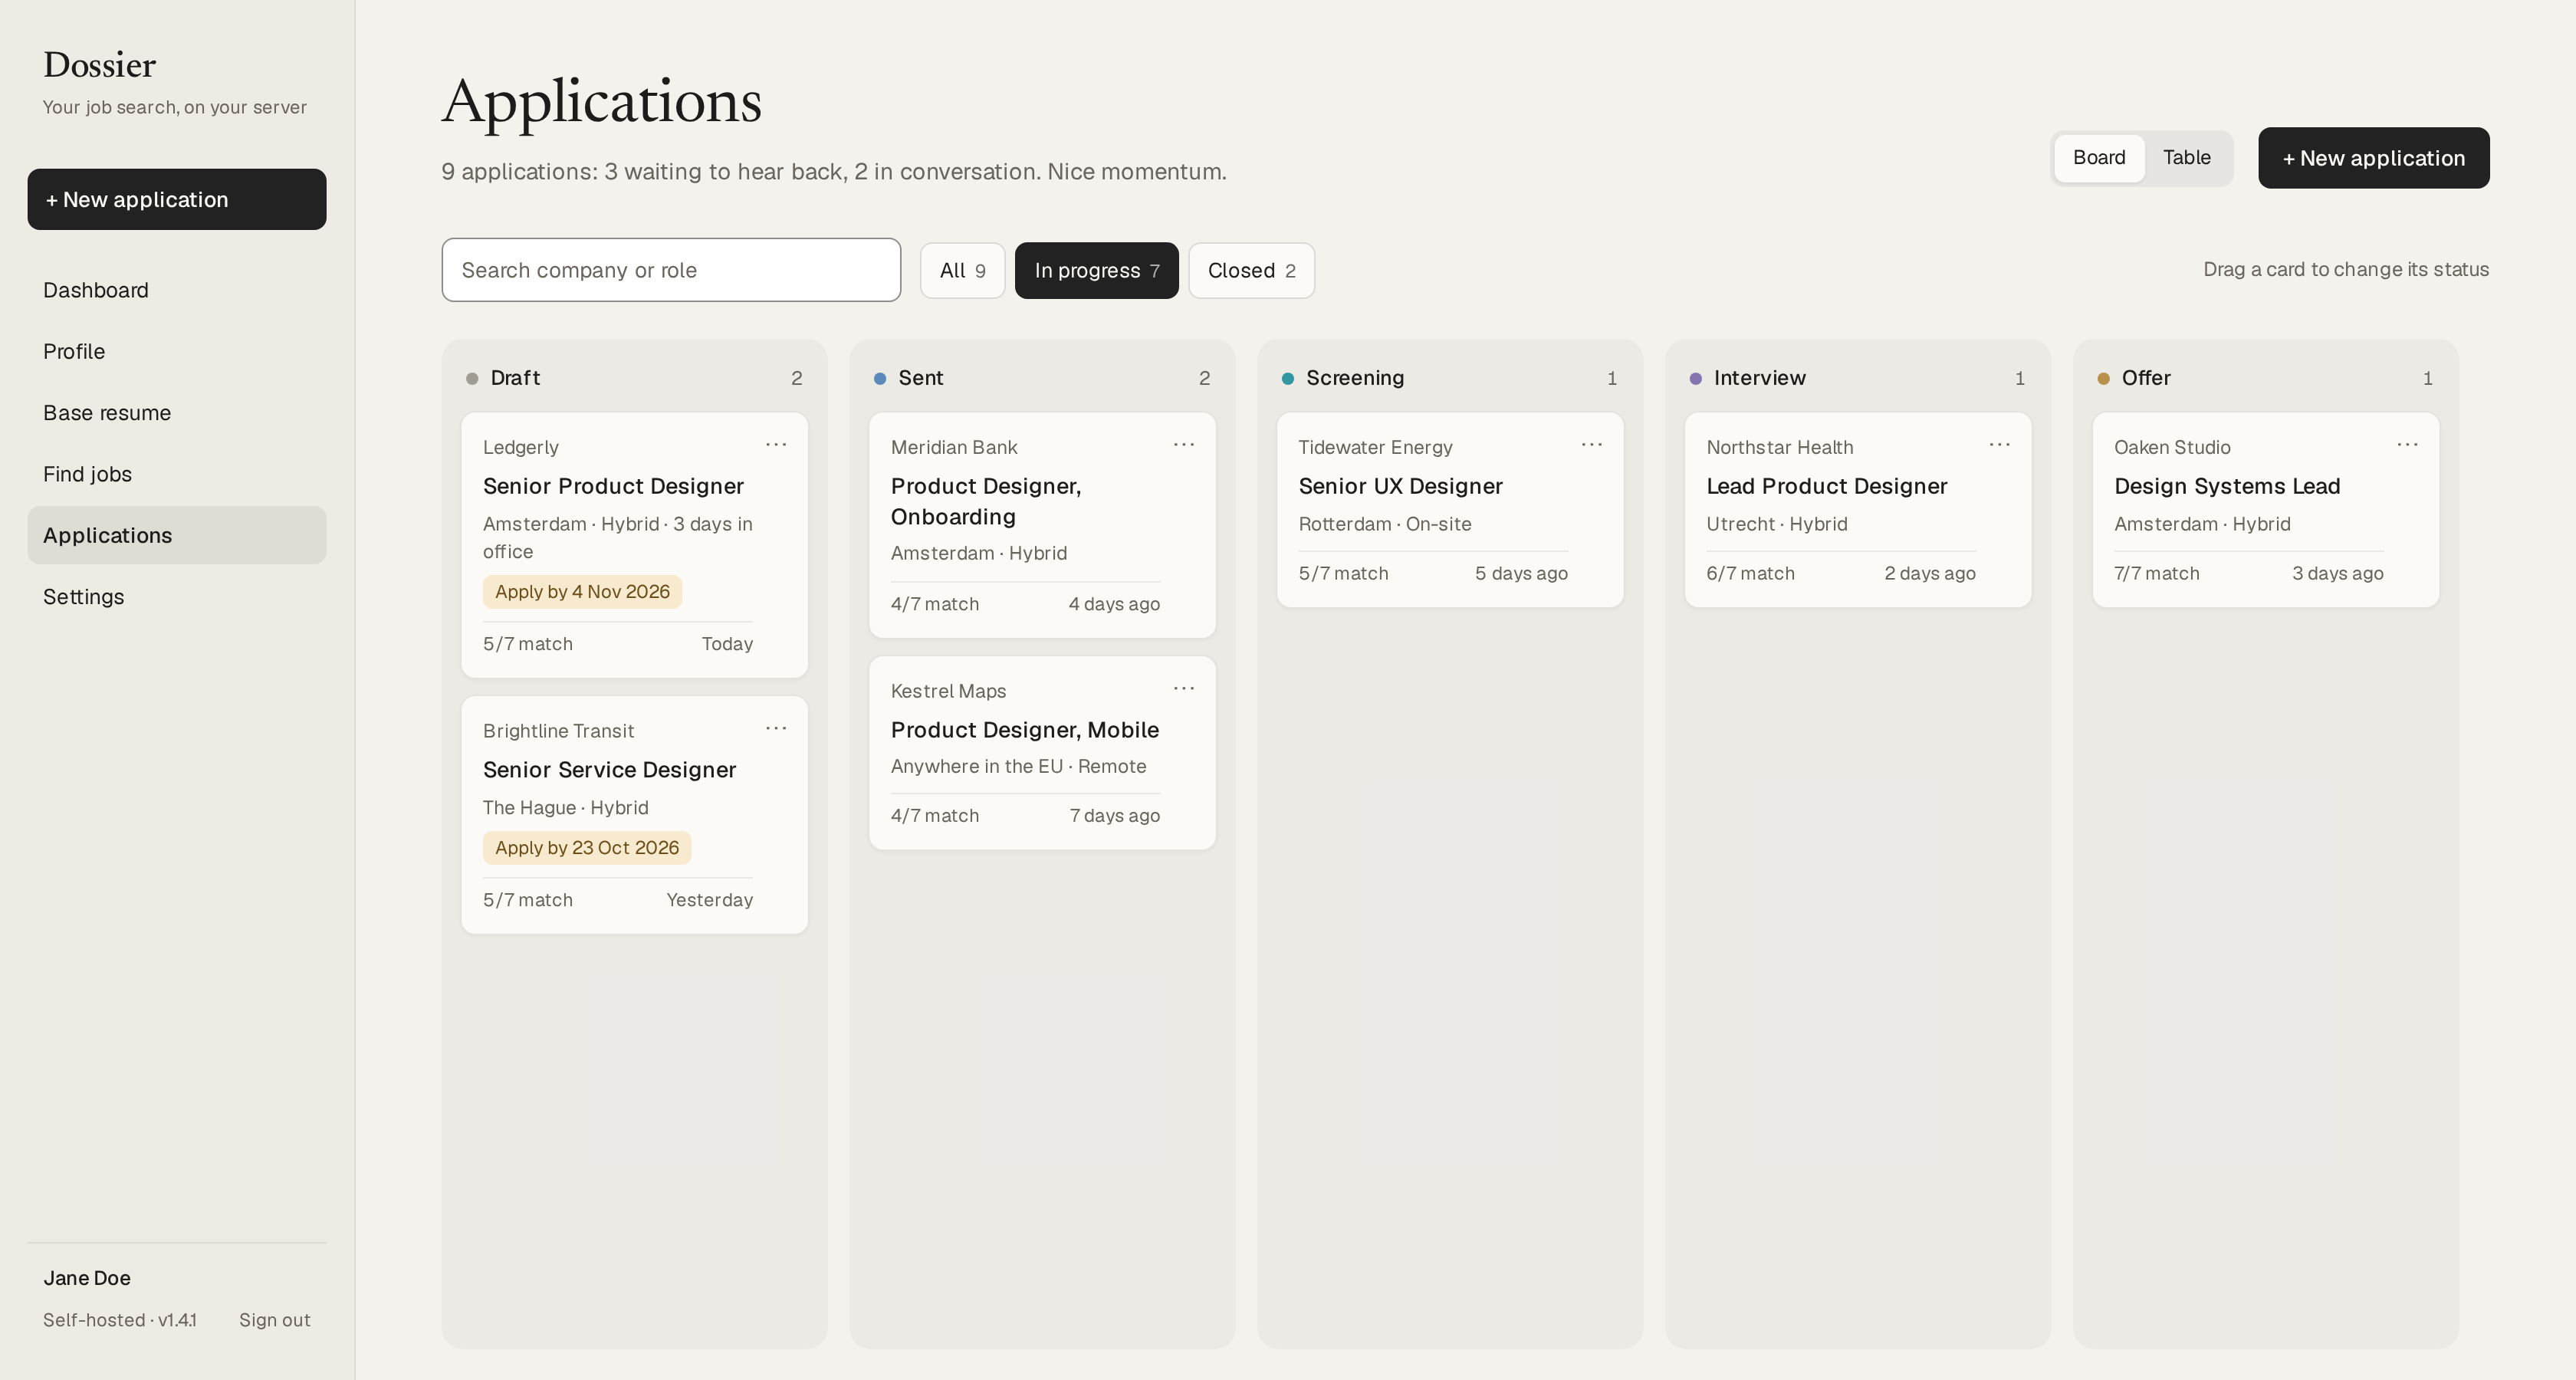2576x1380 pixels.
Task: Click the Dossier logo title
Action: pyautogui.click(x=99, y=66)
